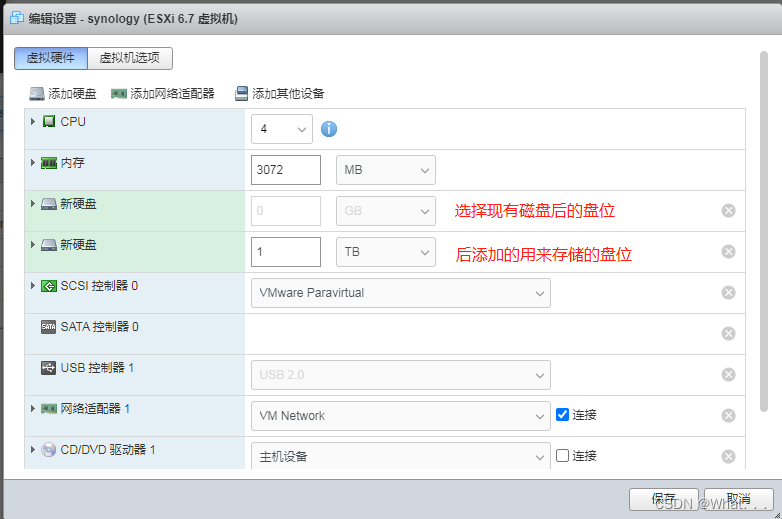The width and height of the screenshot is (782, 519).
Task: Expand SCSI controller 0 row
Action: point(33,285)
